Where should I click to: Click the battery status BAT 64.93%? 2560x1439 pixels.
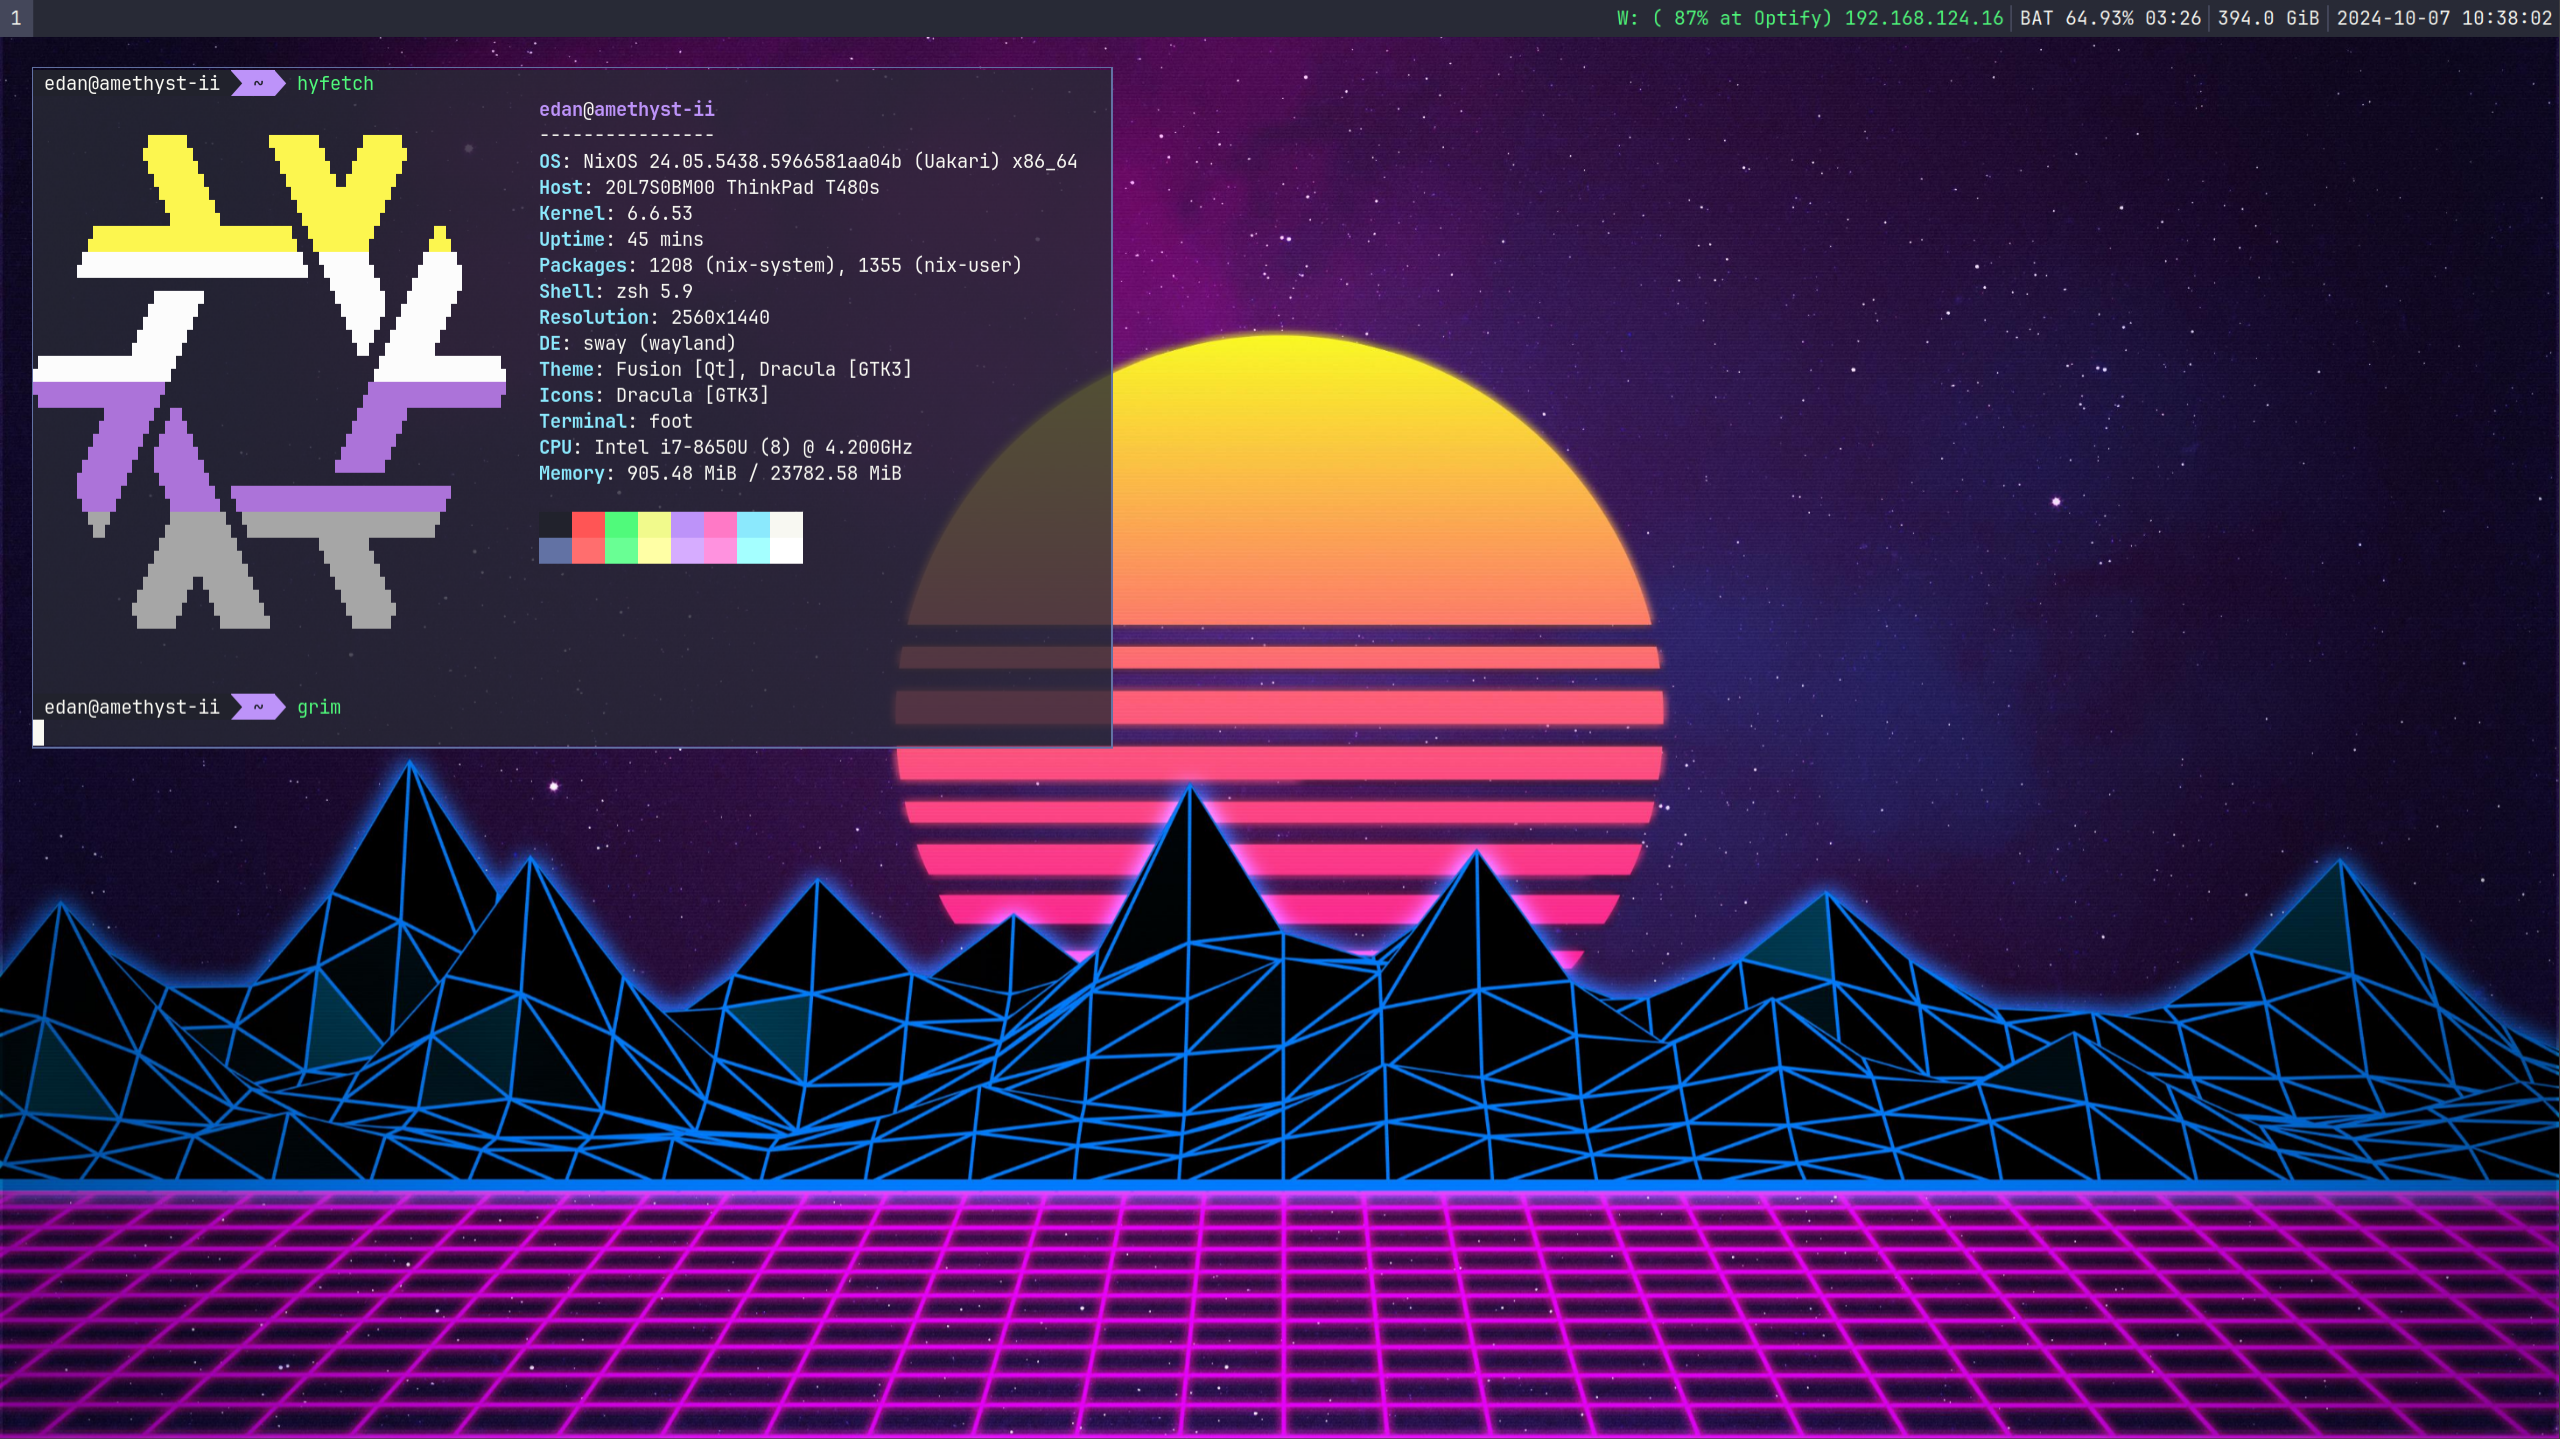2109,18
